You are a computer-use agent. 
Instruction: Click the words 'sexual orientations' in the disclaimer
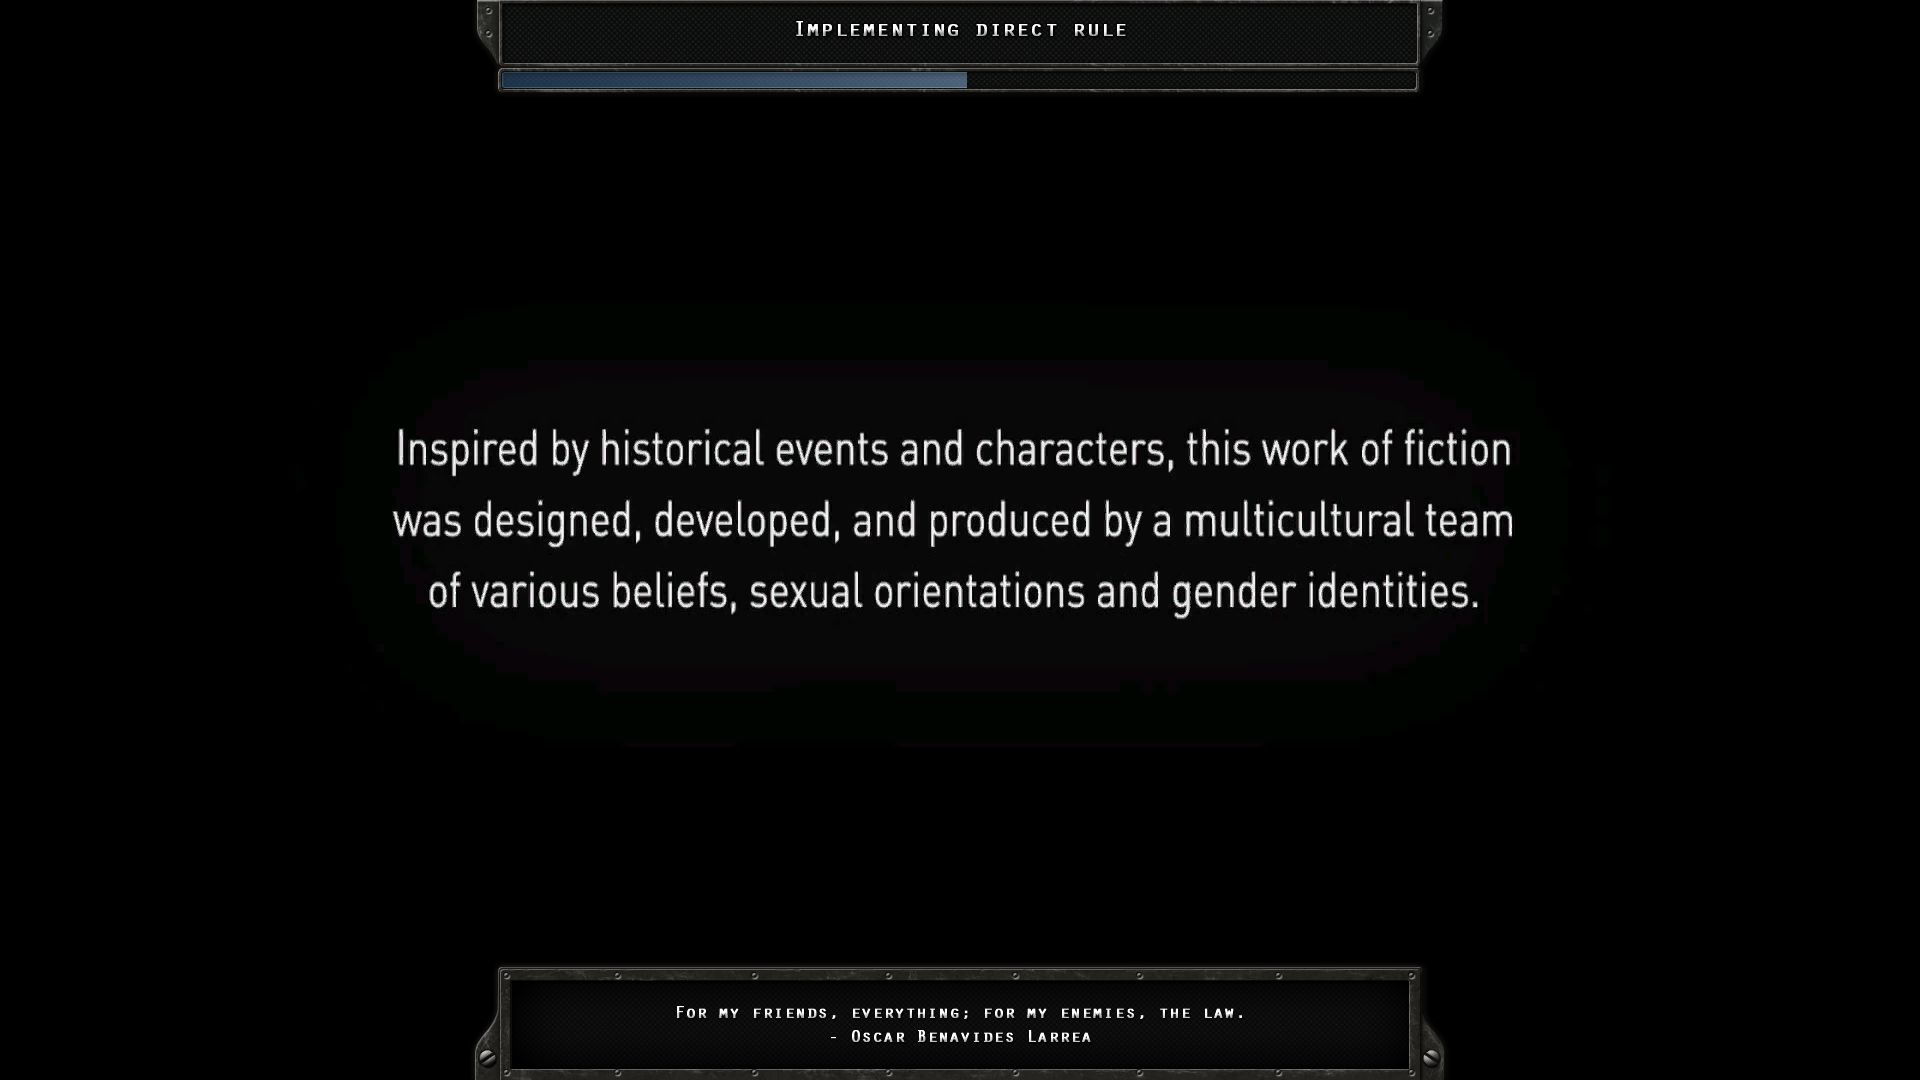916,592
